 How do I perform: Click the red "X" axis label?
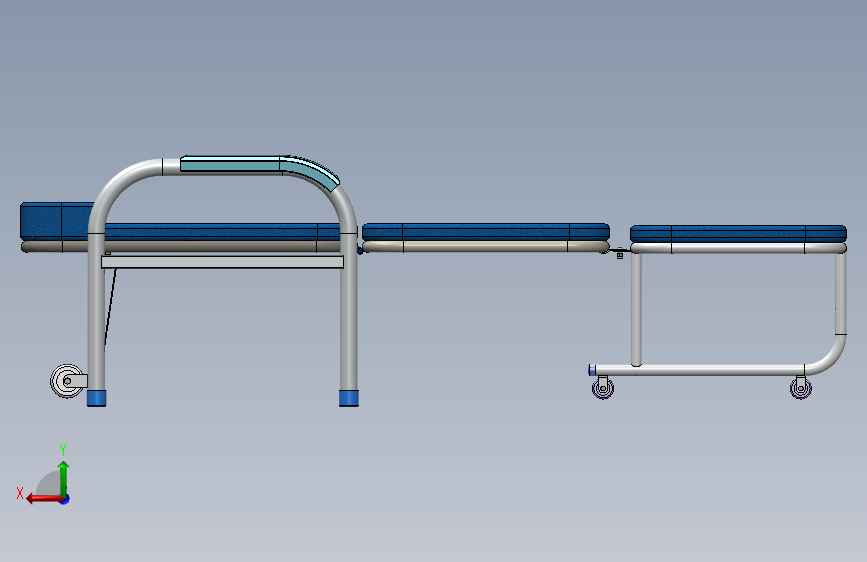(x=20, y=493)
